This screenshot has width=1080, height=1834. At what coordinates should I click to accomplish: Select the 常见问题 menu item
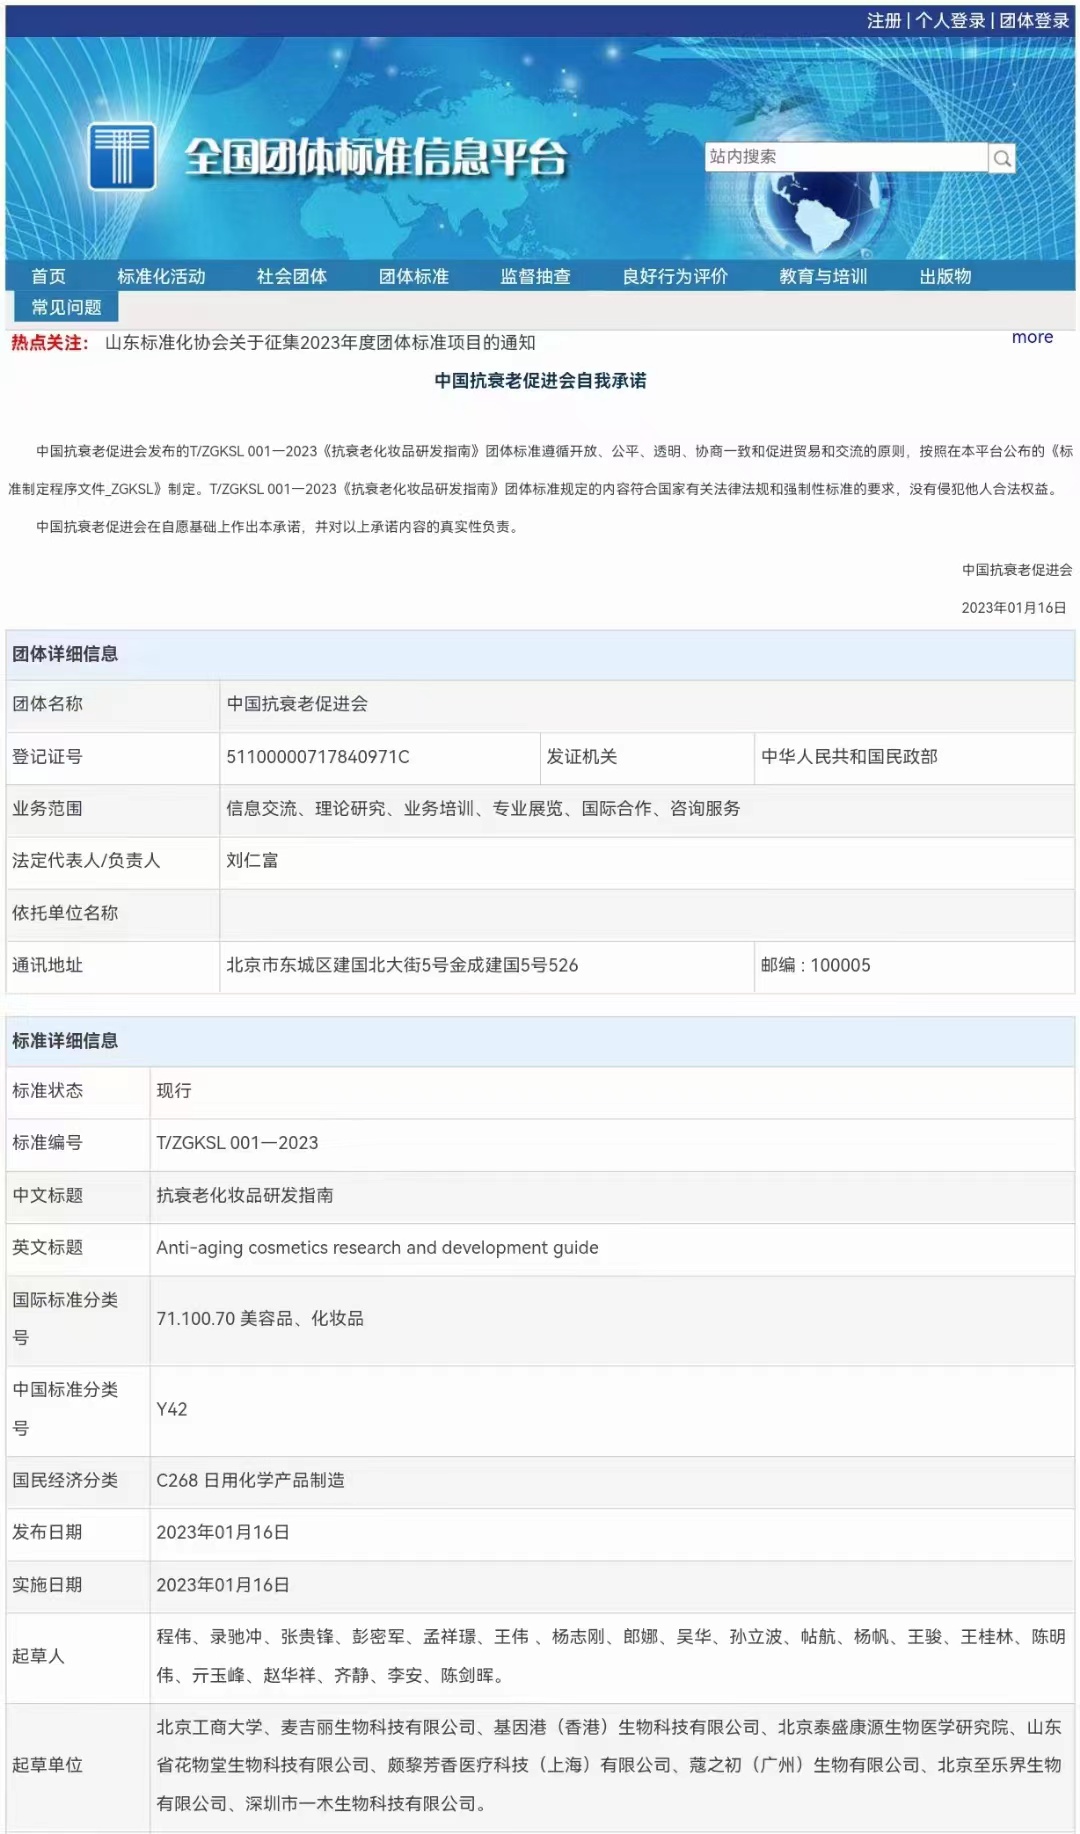pyautogui.click(x=66, y=307)
